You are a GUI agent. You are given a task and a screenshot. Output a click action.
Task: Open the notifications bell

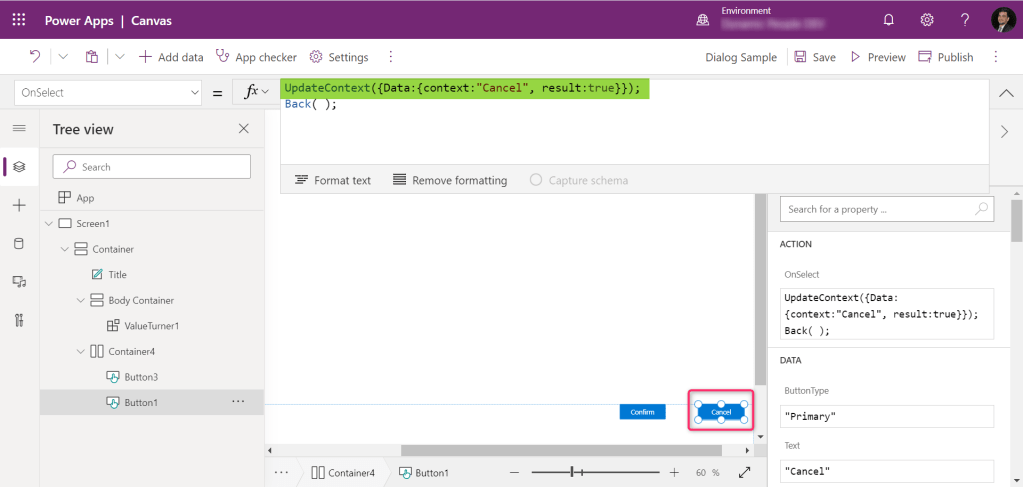coord(888,20)
